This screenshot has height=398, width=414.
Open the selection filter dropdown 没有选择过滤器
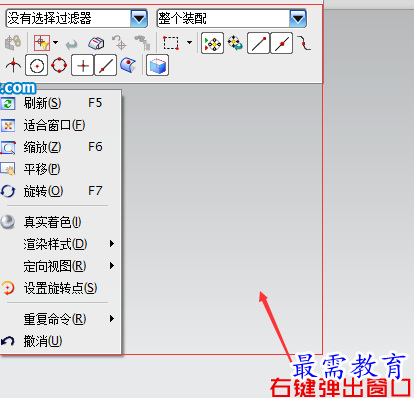pyautogui.click(x=76, y=18)
